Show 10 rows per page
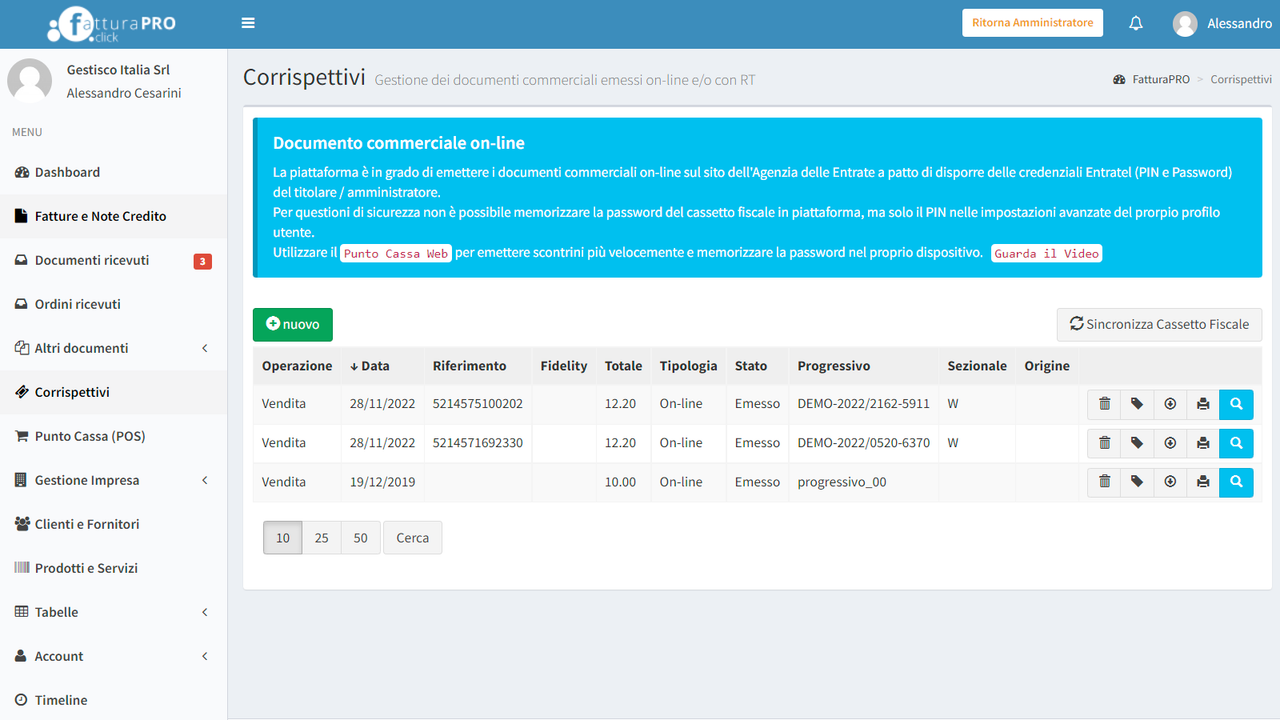Viewport: 1280px width, 720px height. click(x=283, y=538)
